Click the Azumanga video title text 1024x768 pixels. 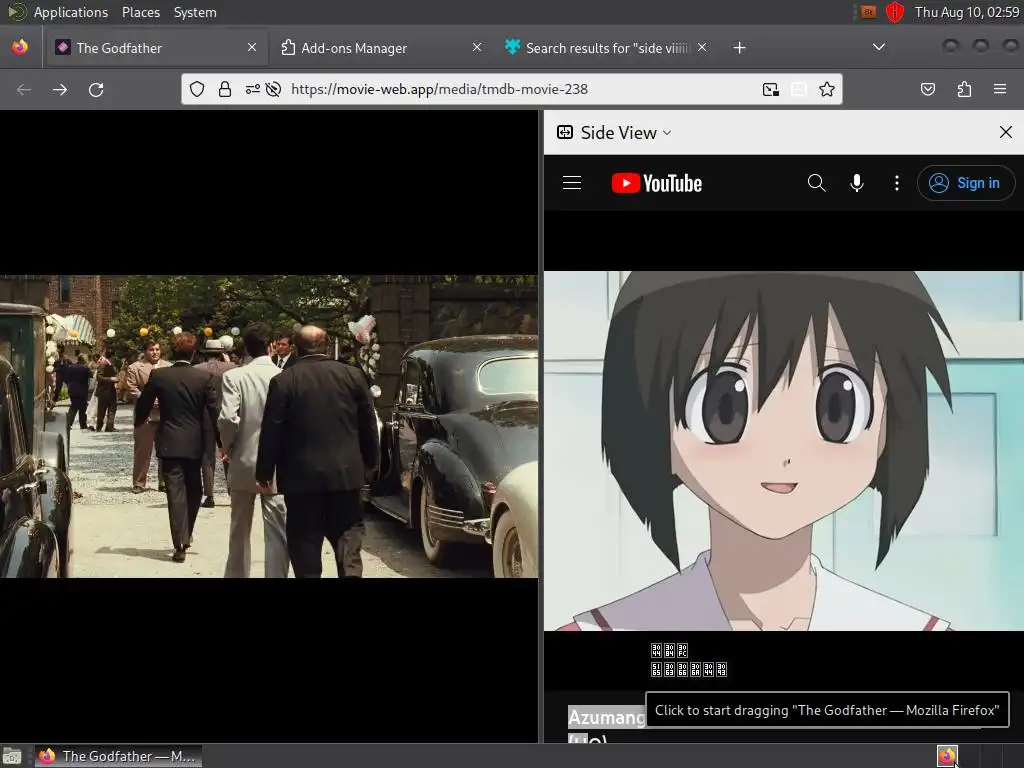pos(606,717)
